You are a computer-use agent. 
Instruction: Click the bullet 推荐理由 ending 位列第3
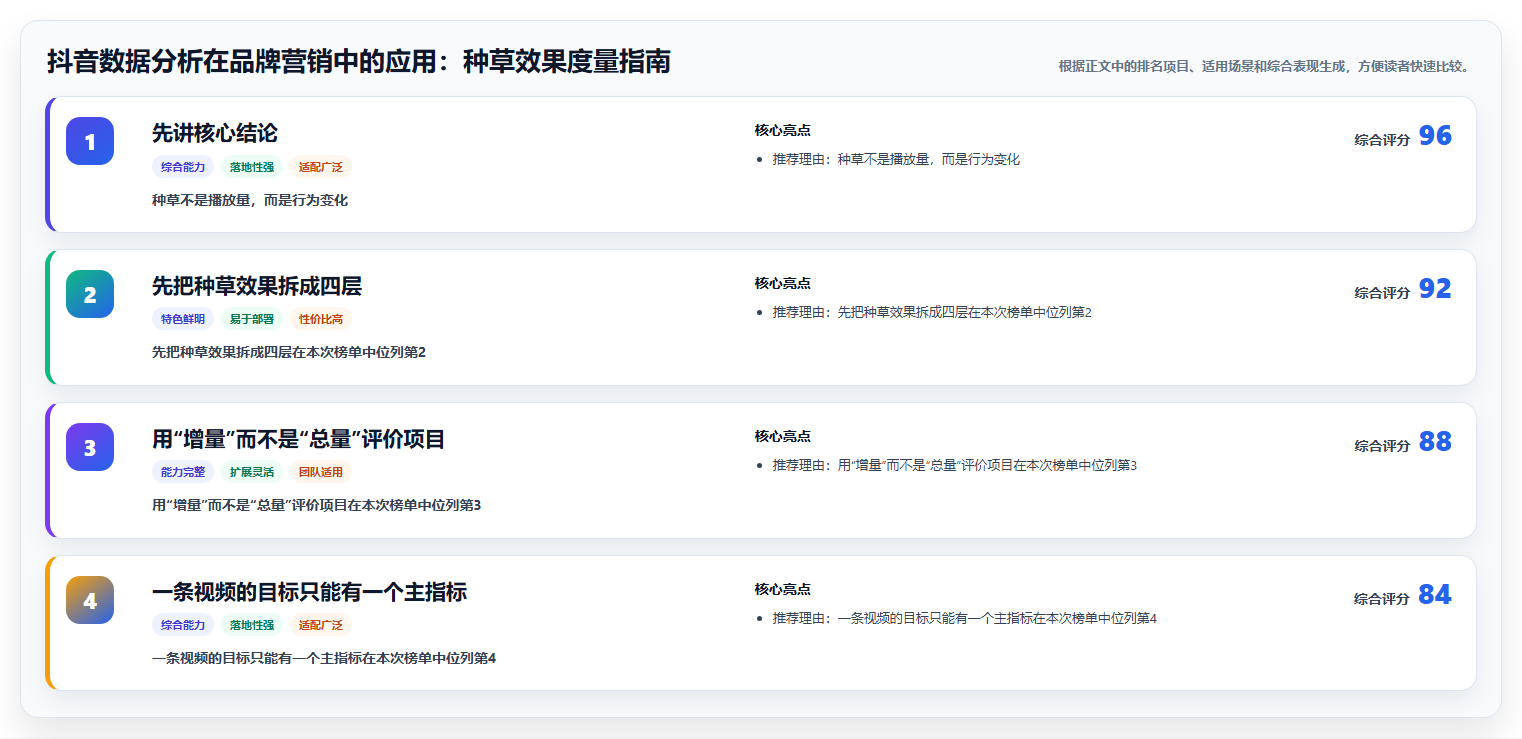[x=955, y=465]
